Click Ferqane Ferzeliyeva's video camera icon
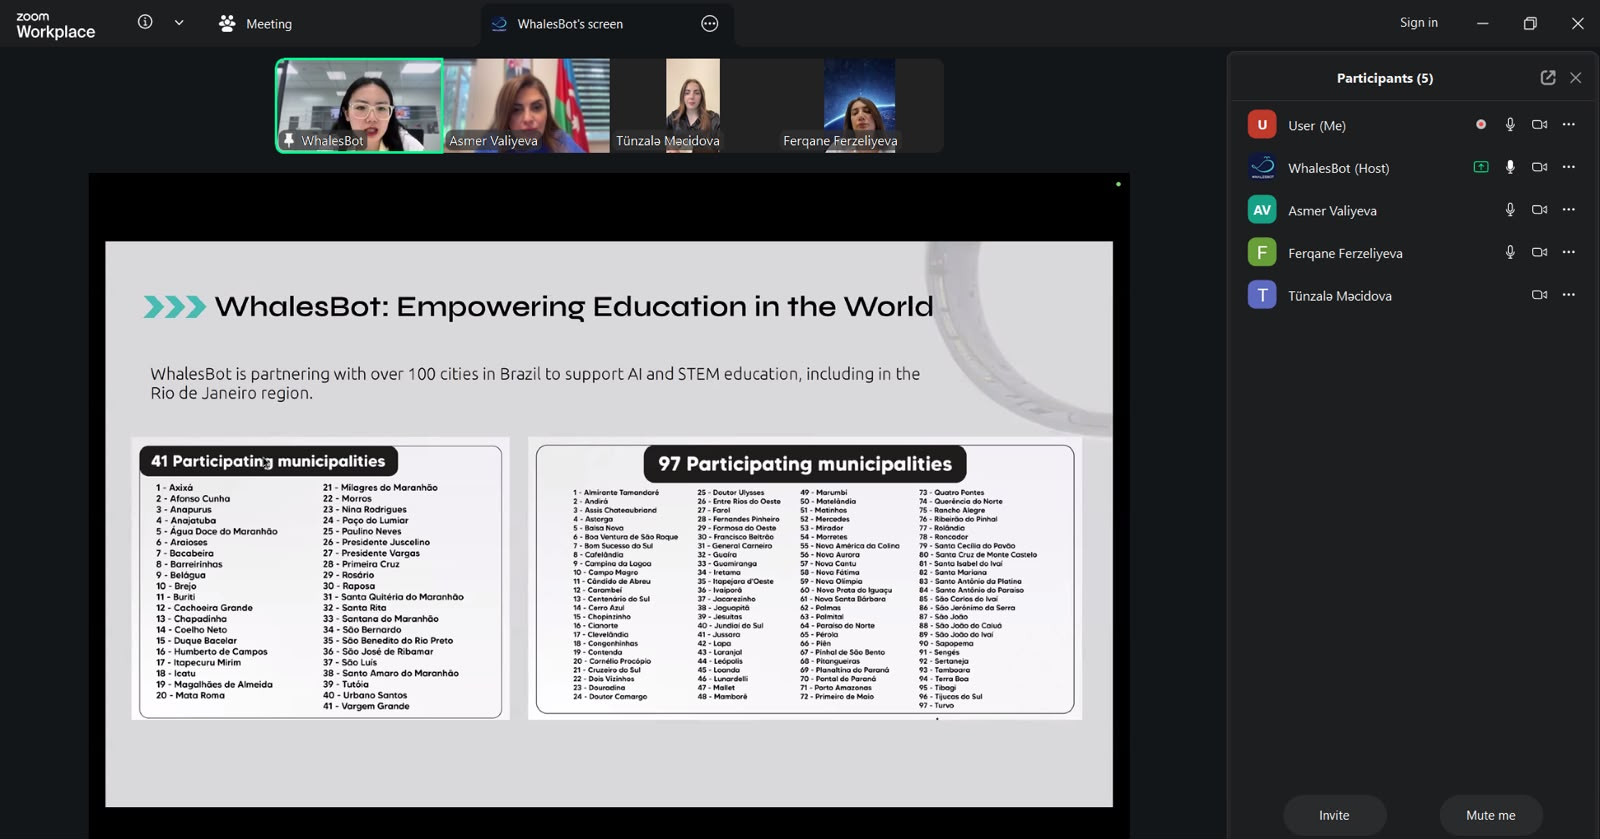This screenshot has width=1600, height=839. point(1540,252)
